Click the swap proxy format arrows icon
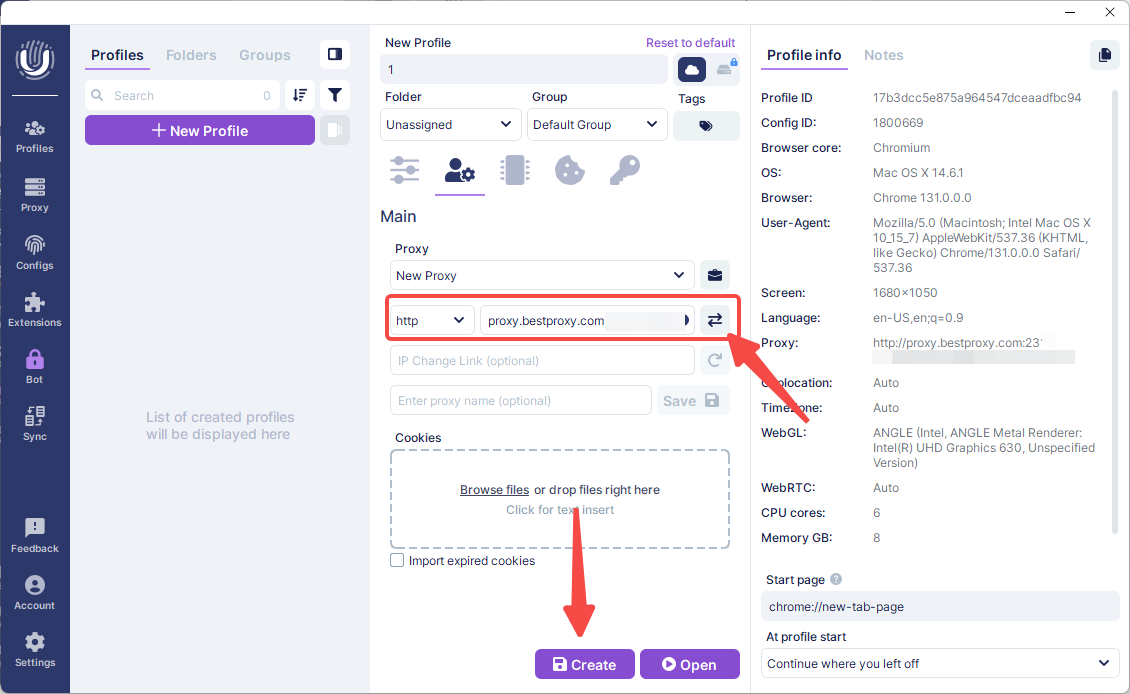 pos(714,320)
